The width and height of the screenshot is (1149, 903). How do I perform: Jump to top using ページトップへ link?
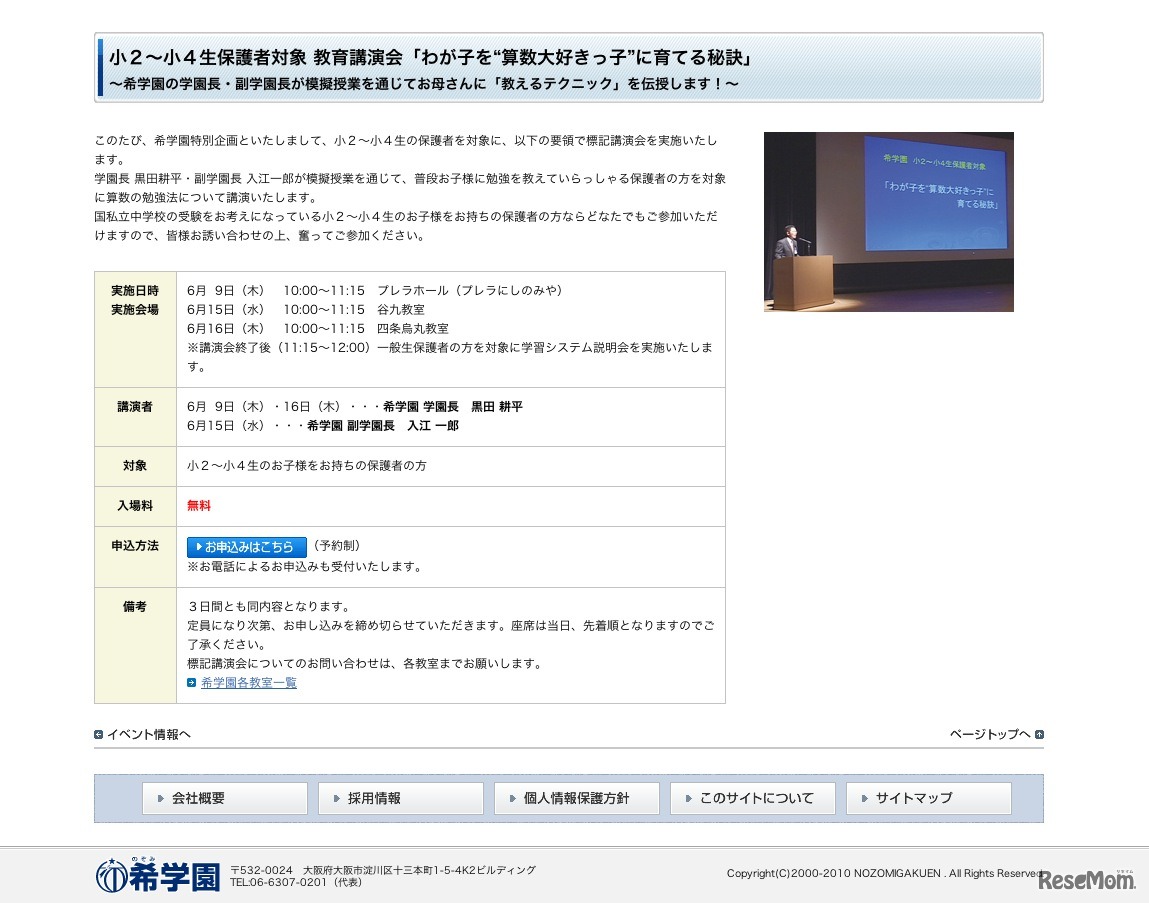(992, 734)
